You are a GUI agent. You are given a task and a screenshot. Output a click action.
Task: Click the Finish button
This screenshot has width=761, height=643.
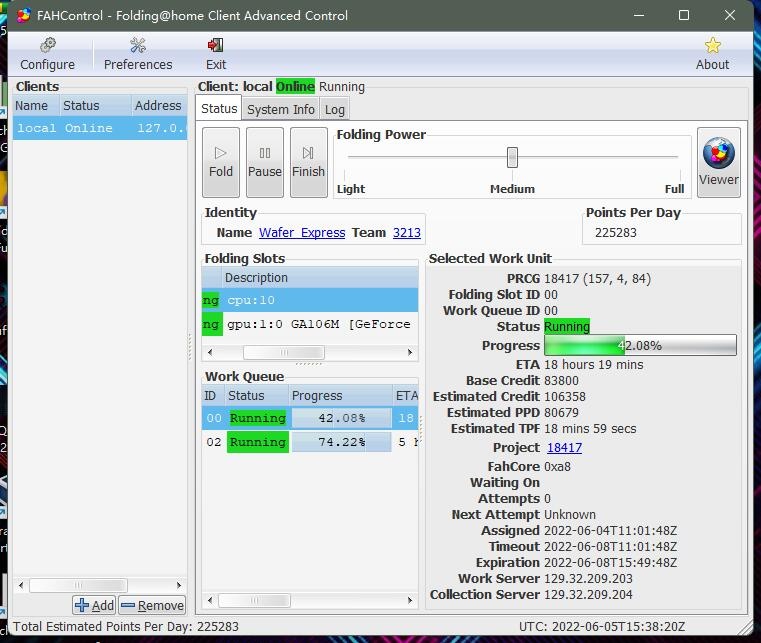pyautogui.click(x=308, y=163)
